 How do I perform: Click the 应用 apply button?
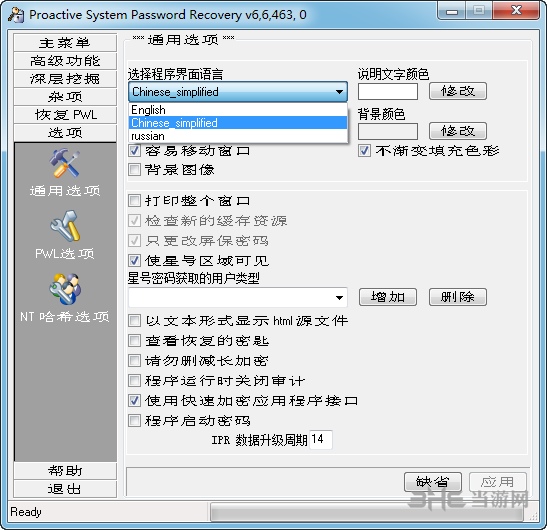coord(498,482)
